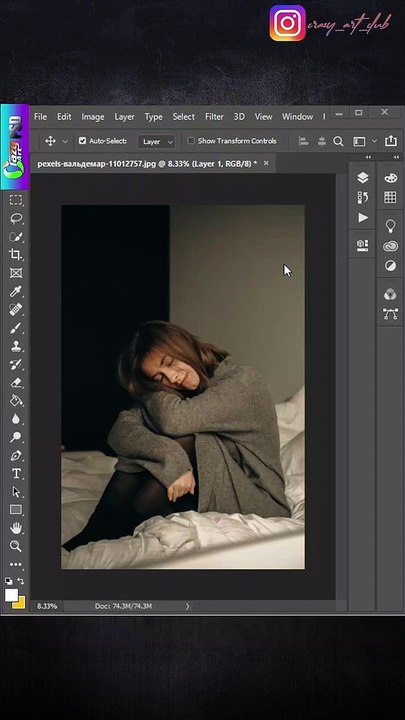Open the Swatches panel grid icon
Viewport: 405px width, 720px height.
coord(390,197)
